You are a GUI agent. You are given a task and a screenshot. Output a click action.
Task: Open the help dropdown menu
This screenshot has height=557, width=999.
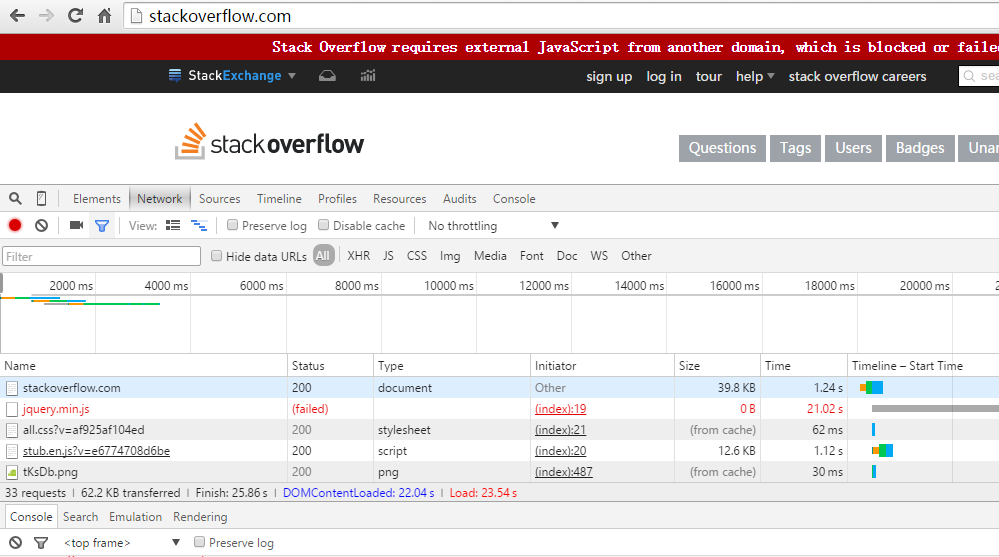coord(755,76)
